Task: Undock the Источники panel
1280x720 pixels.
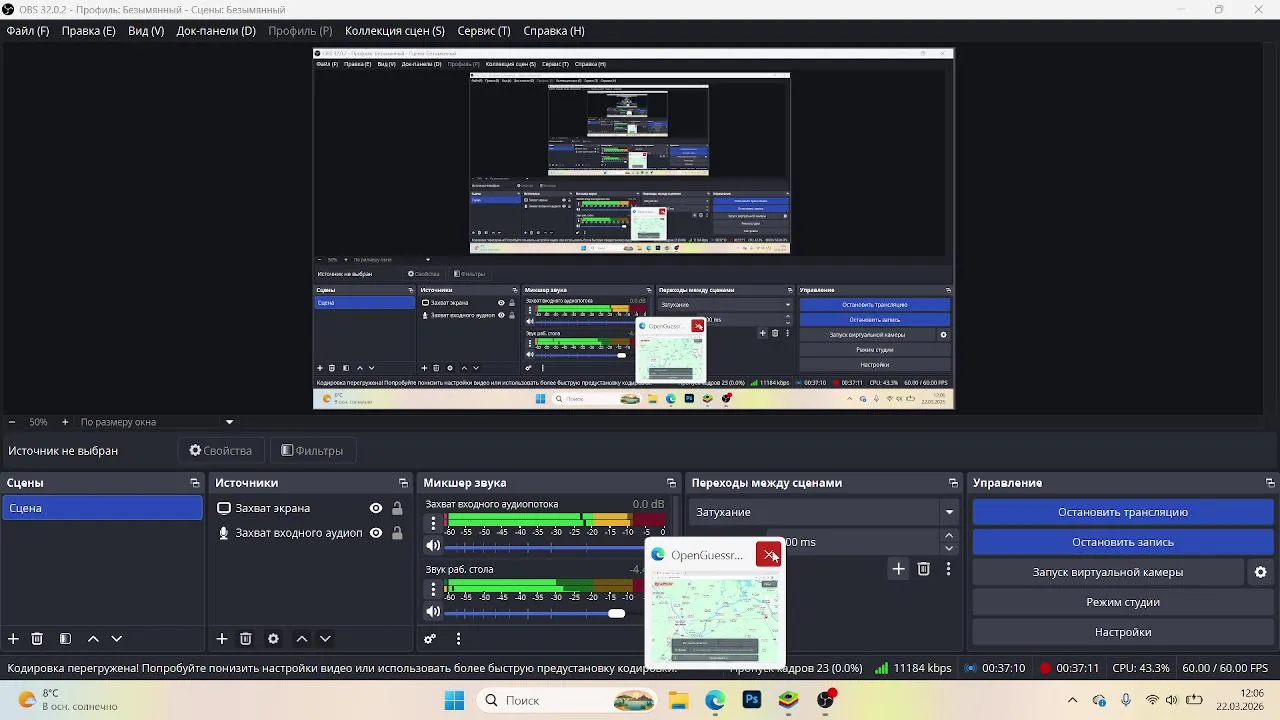Action: coord(403,483)
